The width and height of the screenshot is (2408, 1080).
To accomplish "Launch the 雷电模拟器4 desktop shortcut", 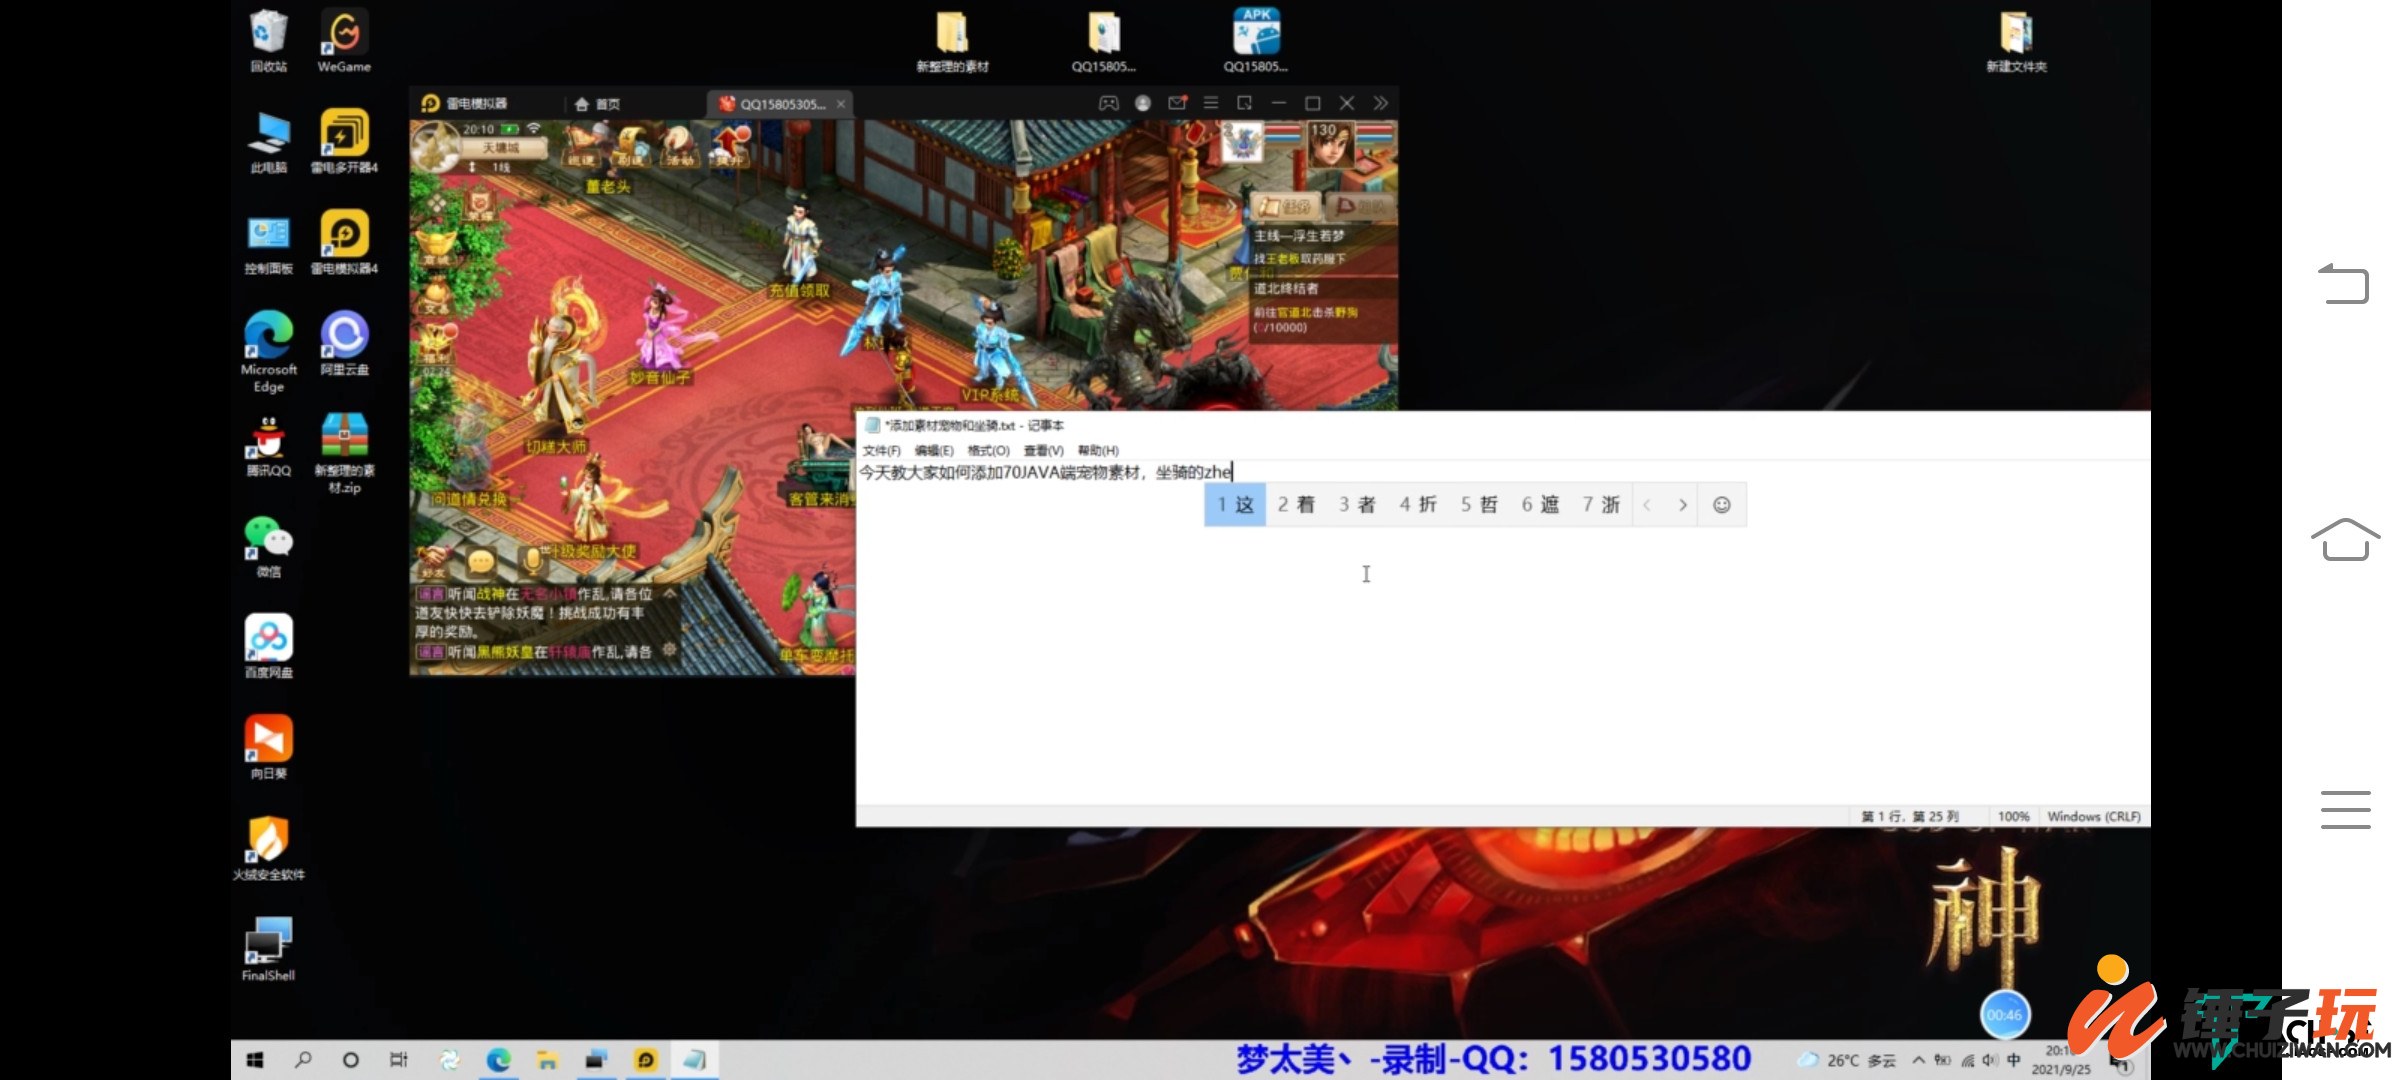I will (x=344, y=242).
